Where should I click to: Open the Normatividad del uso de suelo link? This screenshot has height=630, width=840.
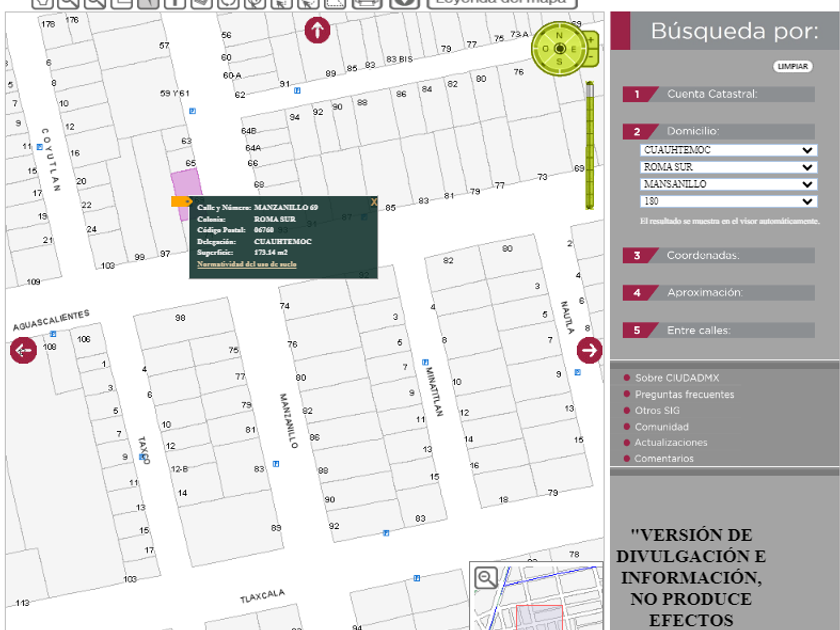coord(246,264)
